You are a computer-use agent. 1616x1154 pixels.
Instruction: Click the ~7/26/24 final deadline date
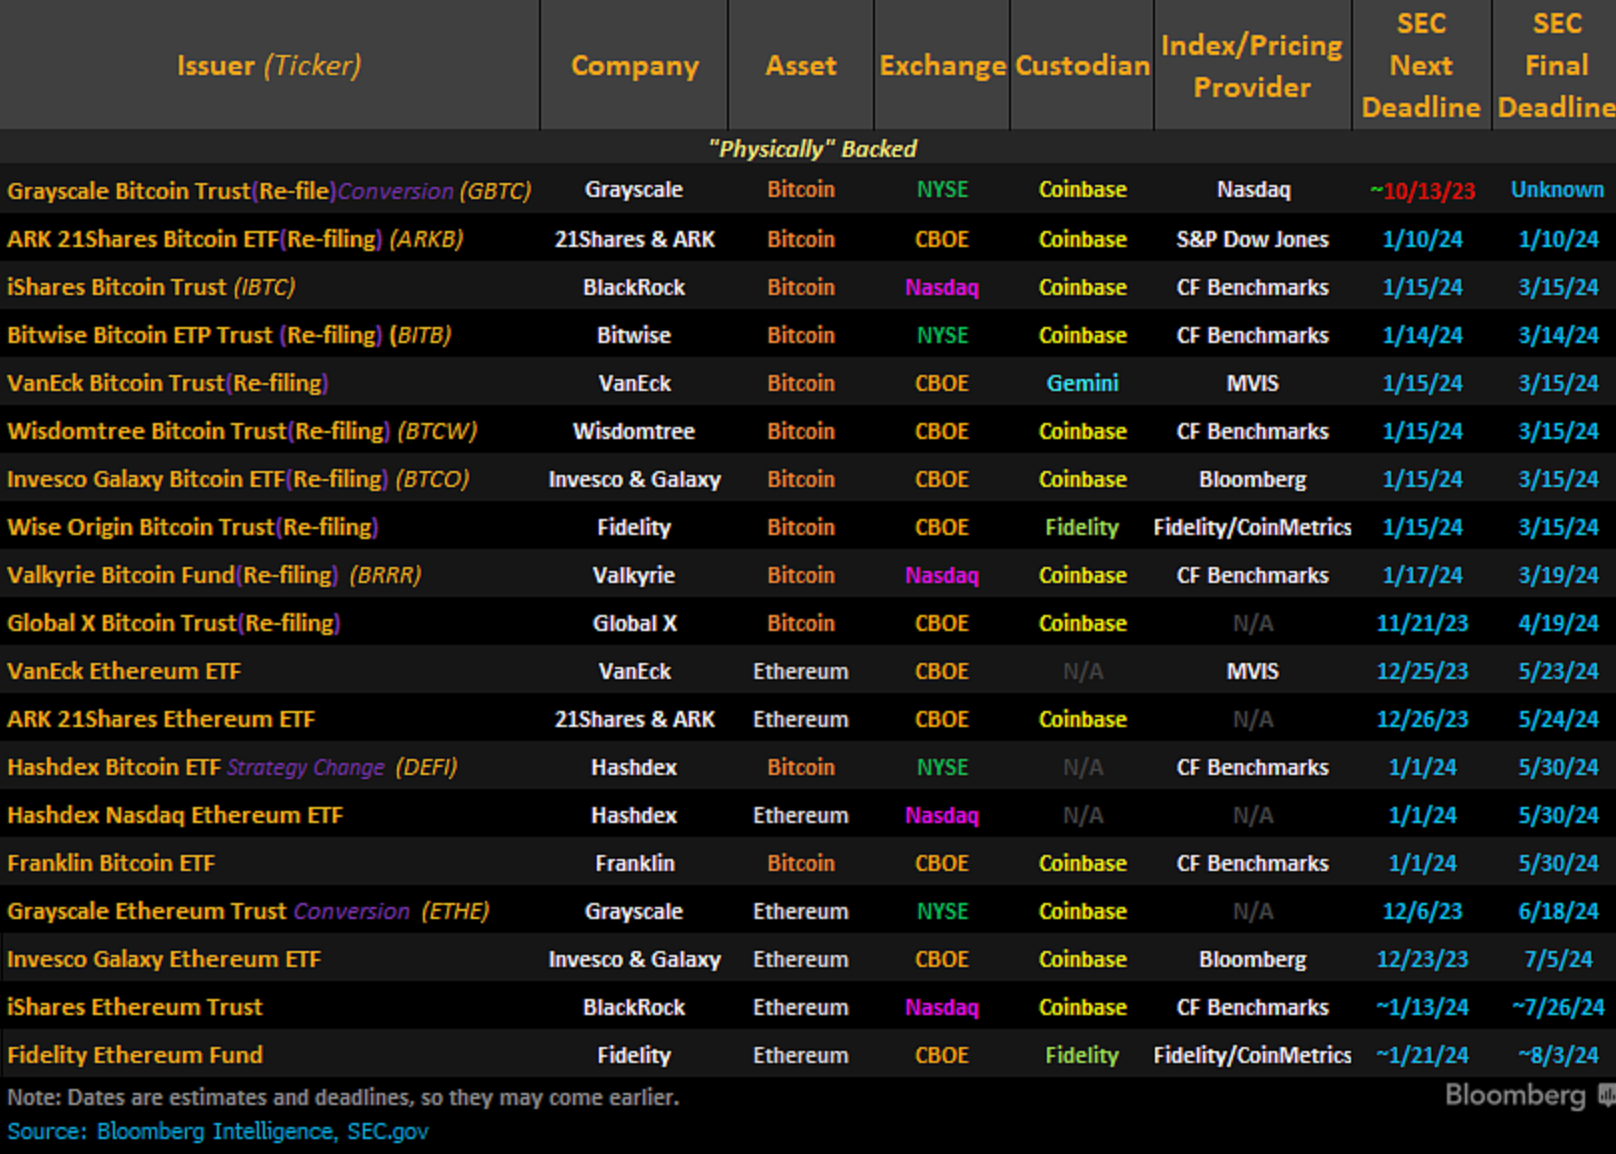[x=1558, y=1007]
